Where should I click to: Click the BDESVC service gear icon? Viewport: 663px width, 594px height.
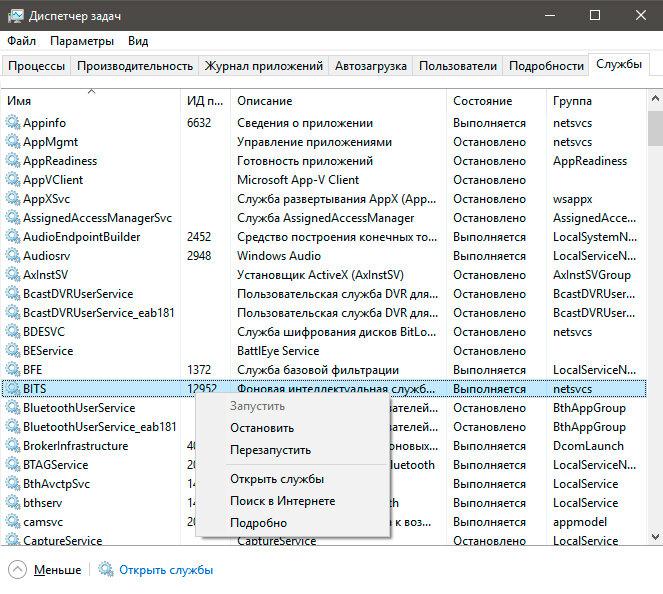click(13, 332)
